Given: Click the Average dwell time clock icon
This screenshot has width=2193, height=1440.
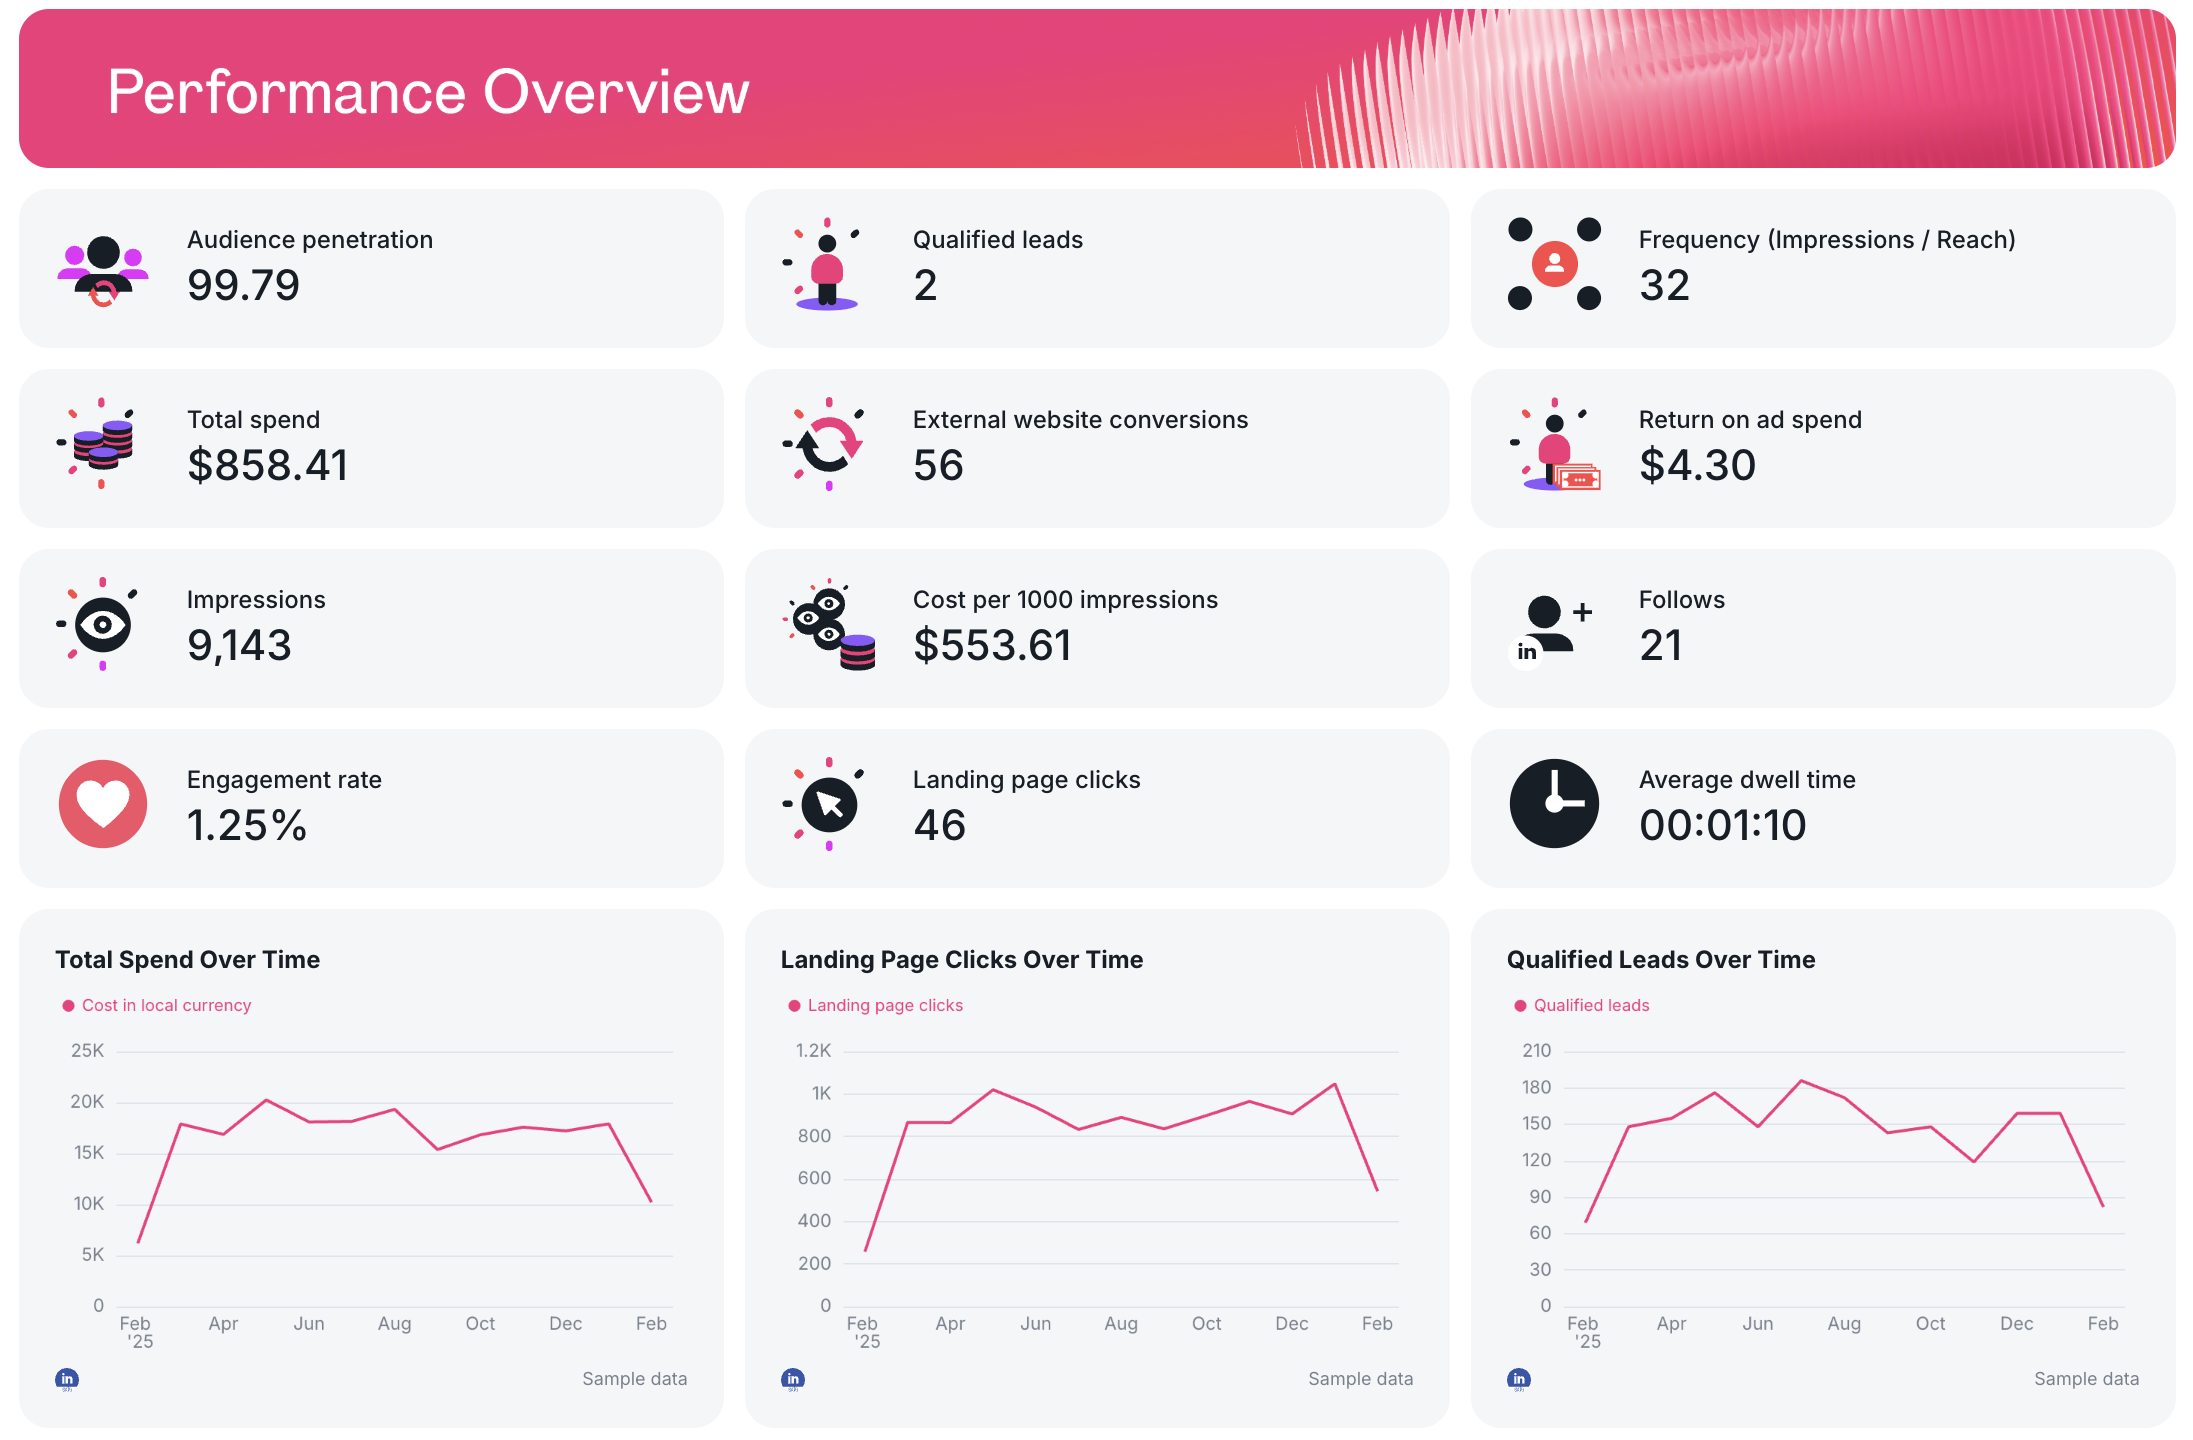Looking at the screenshot, I should tap(1553, 804).
